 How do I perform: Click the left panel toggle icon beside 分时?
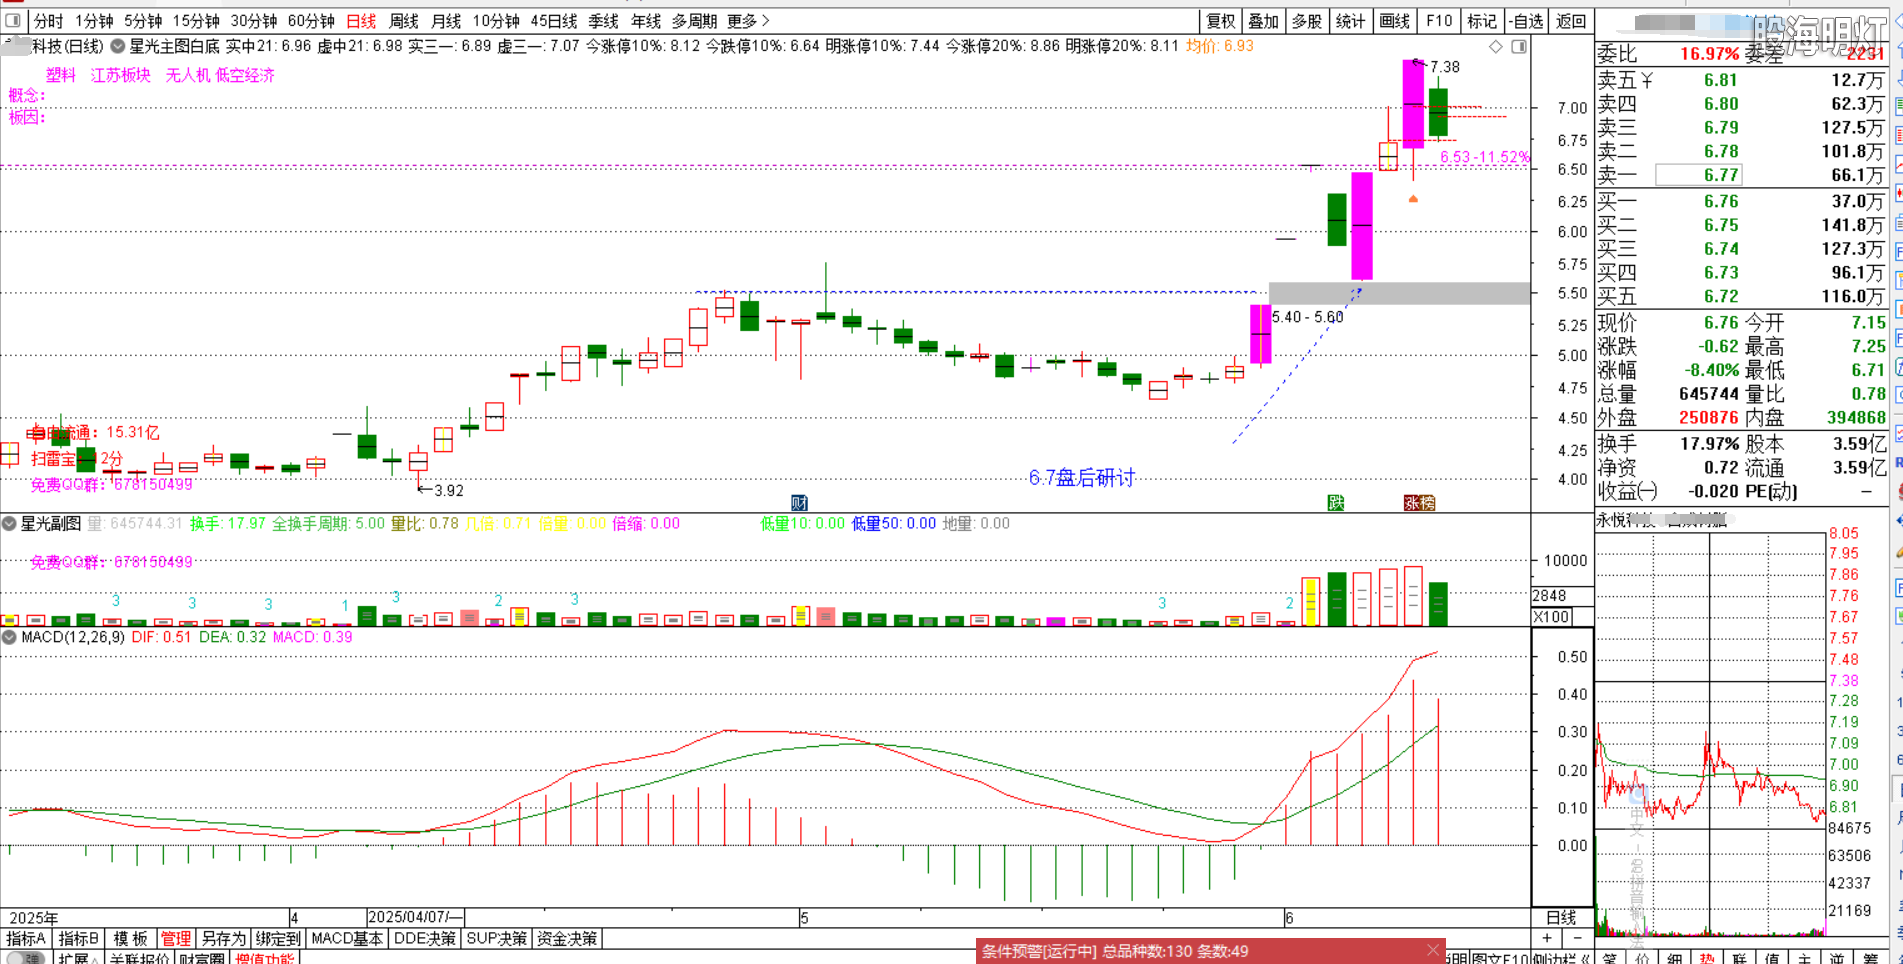pyautogui.click(x=13, y=21)
